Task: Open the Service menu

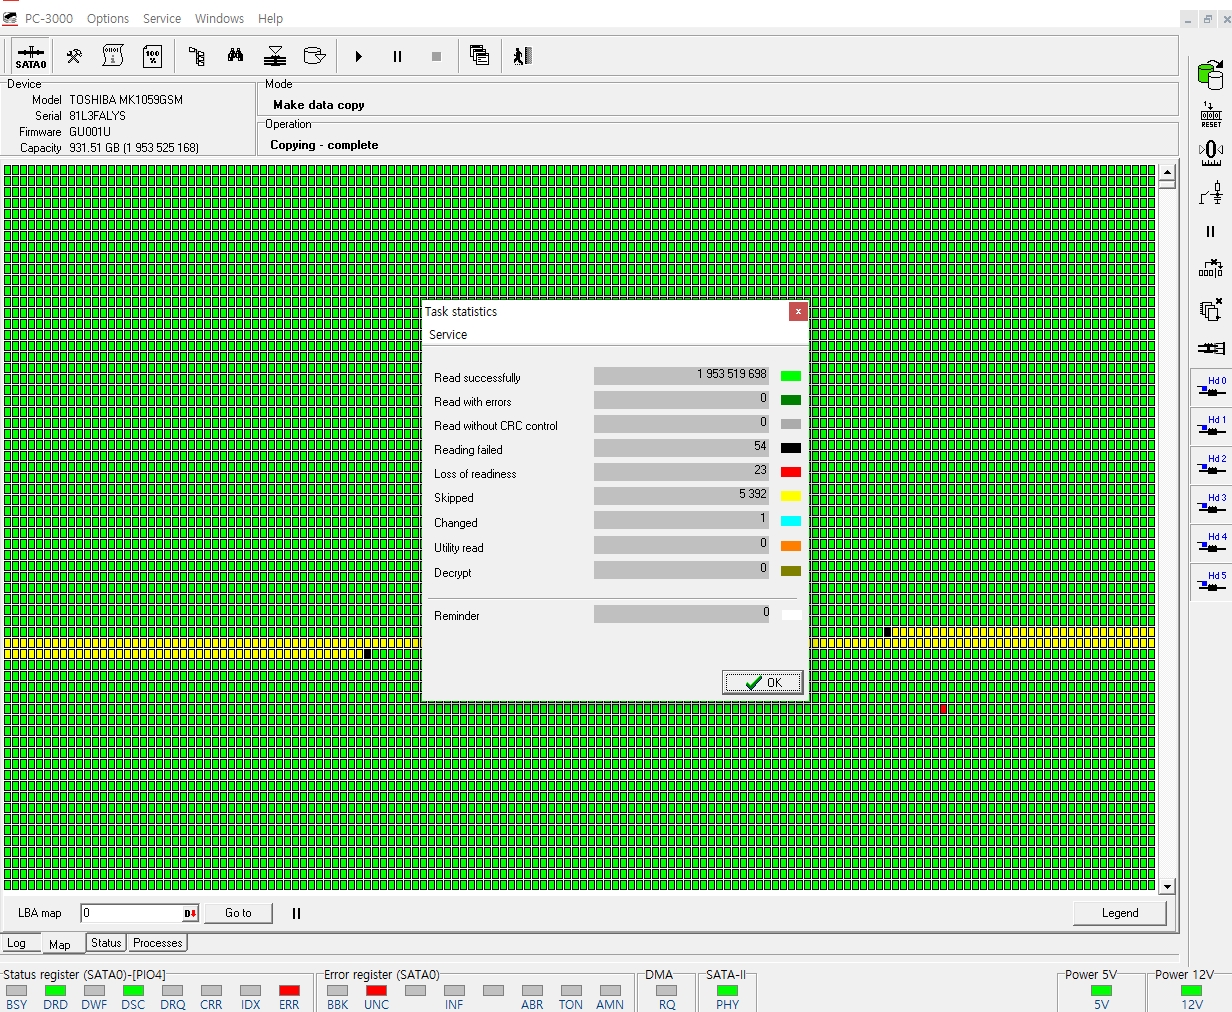Action: pos(162,18)
